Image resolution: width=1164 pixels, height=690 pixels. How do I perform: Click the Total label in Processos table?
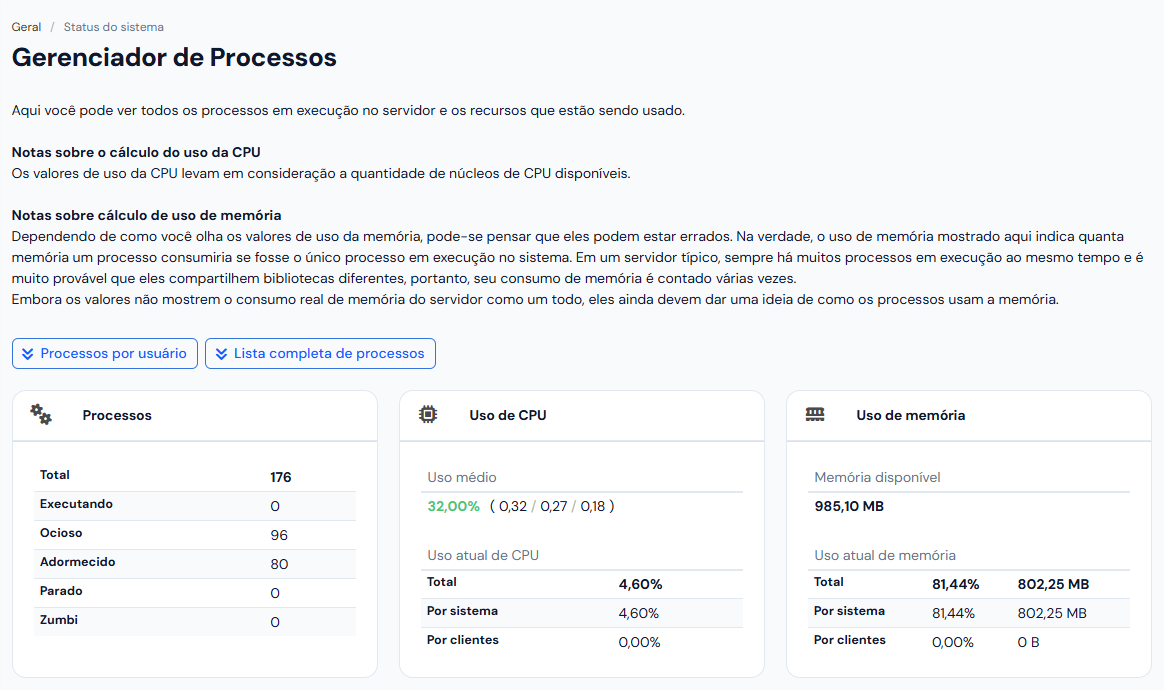[54, 475]
